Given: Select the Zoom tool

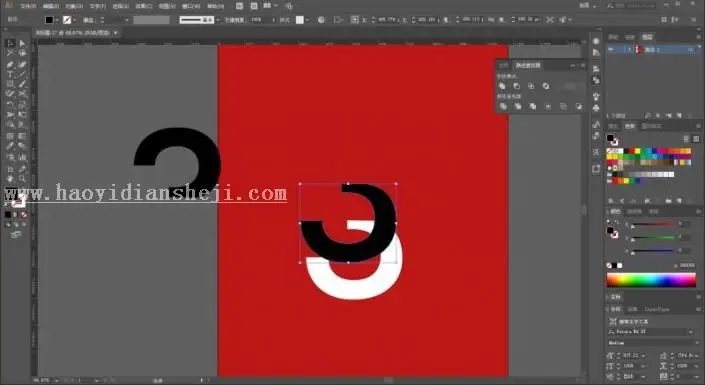Looking at the screenshot, I should (x=22, y=179).
